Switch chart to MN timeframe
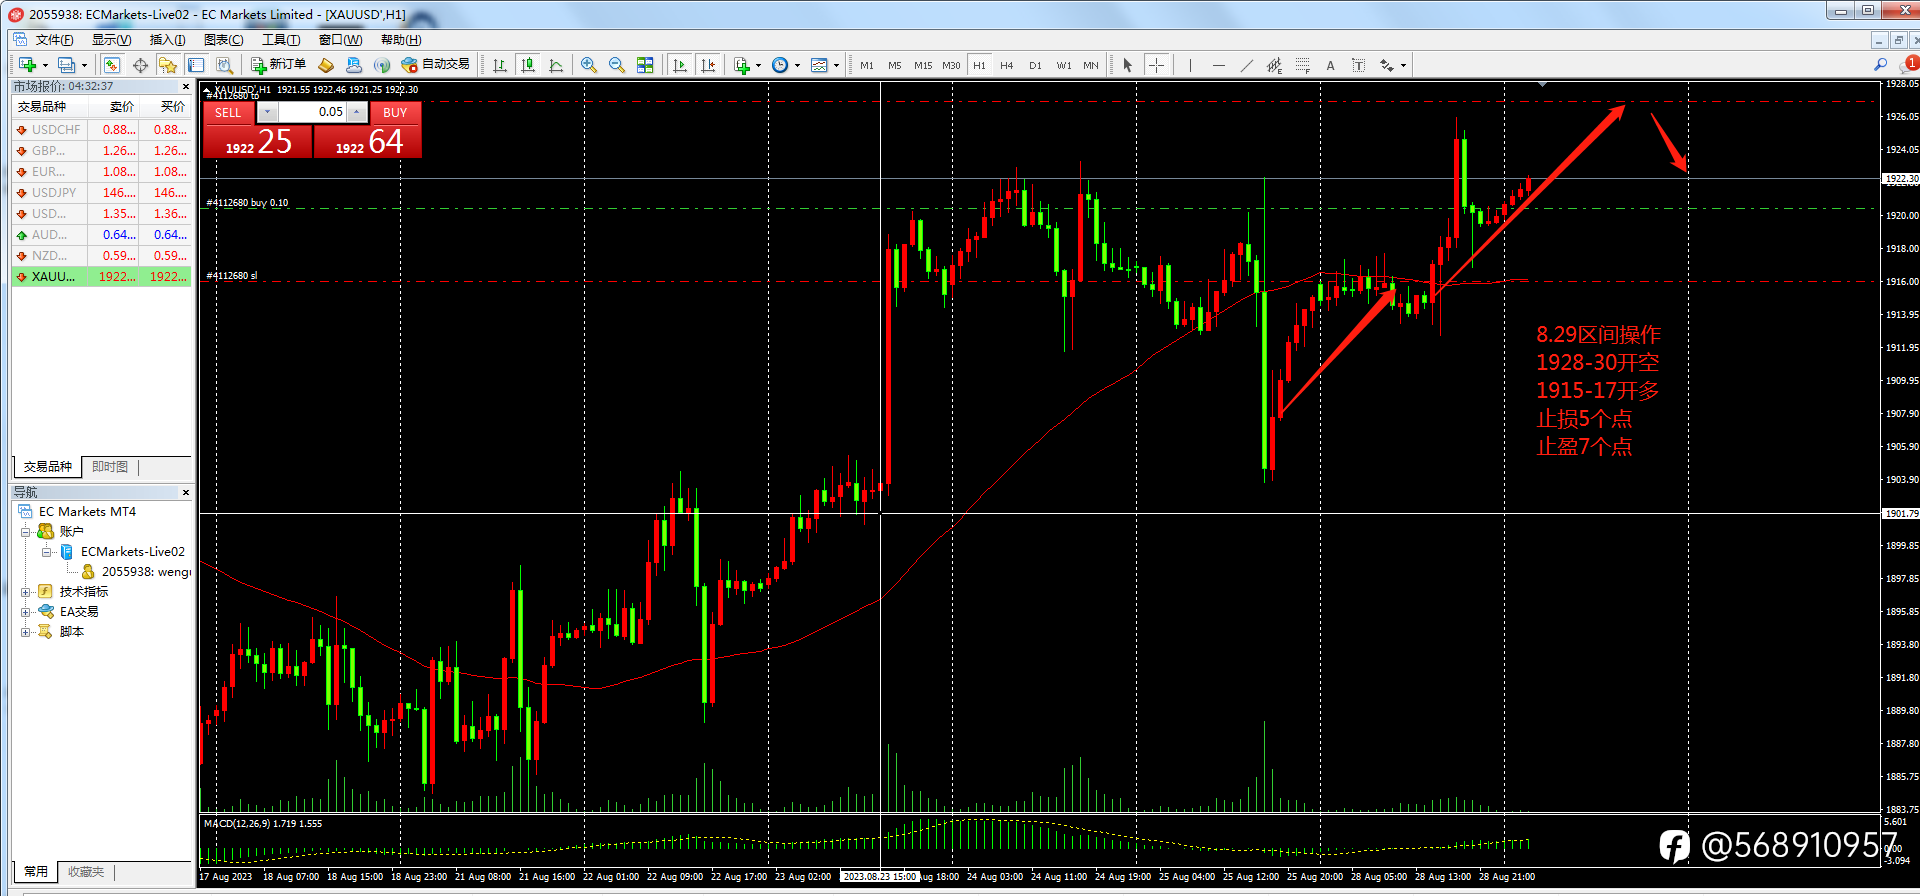This screenshot has width=1920, height=896. [1091, 65]
